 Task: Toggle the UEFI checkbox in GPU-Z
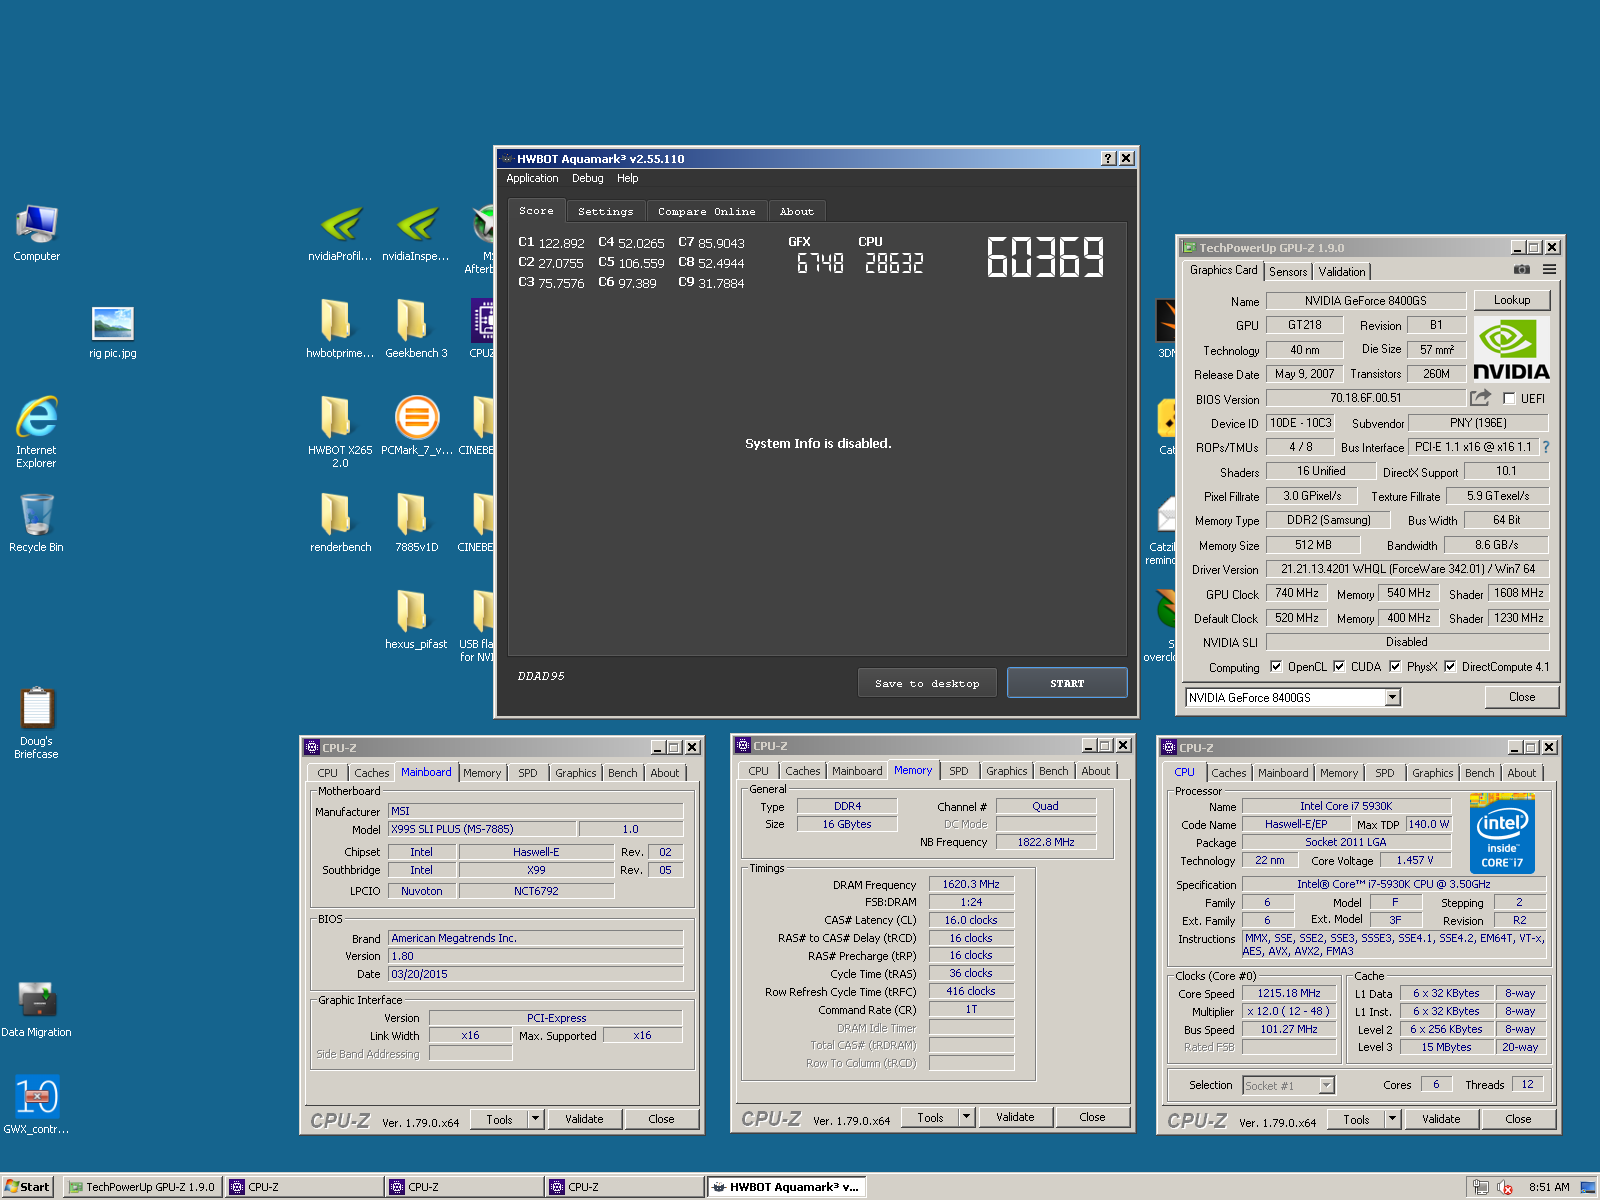point(1510,399)
